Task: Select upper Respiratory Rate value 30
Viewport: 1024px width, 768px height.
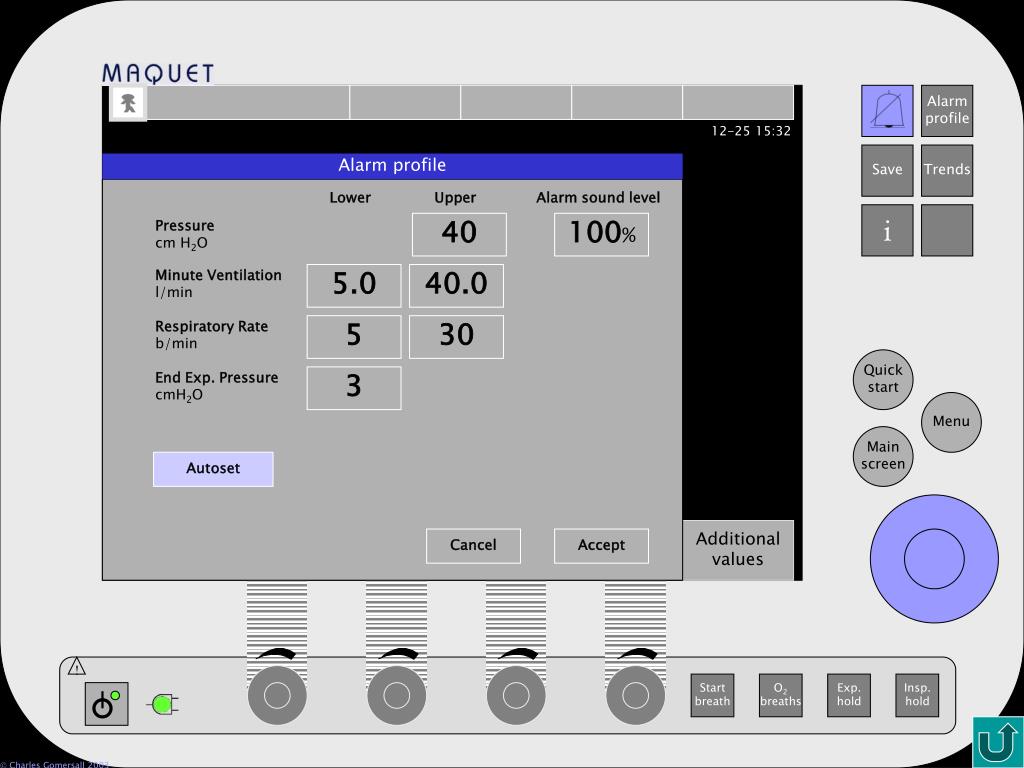Action: tap(456, 336)
